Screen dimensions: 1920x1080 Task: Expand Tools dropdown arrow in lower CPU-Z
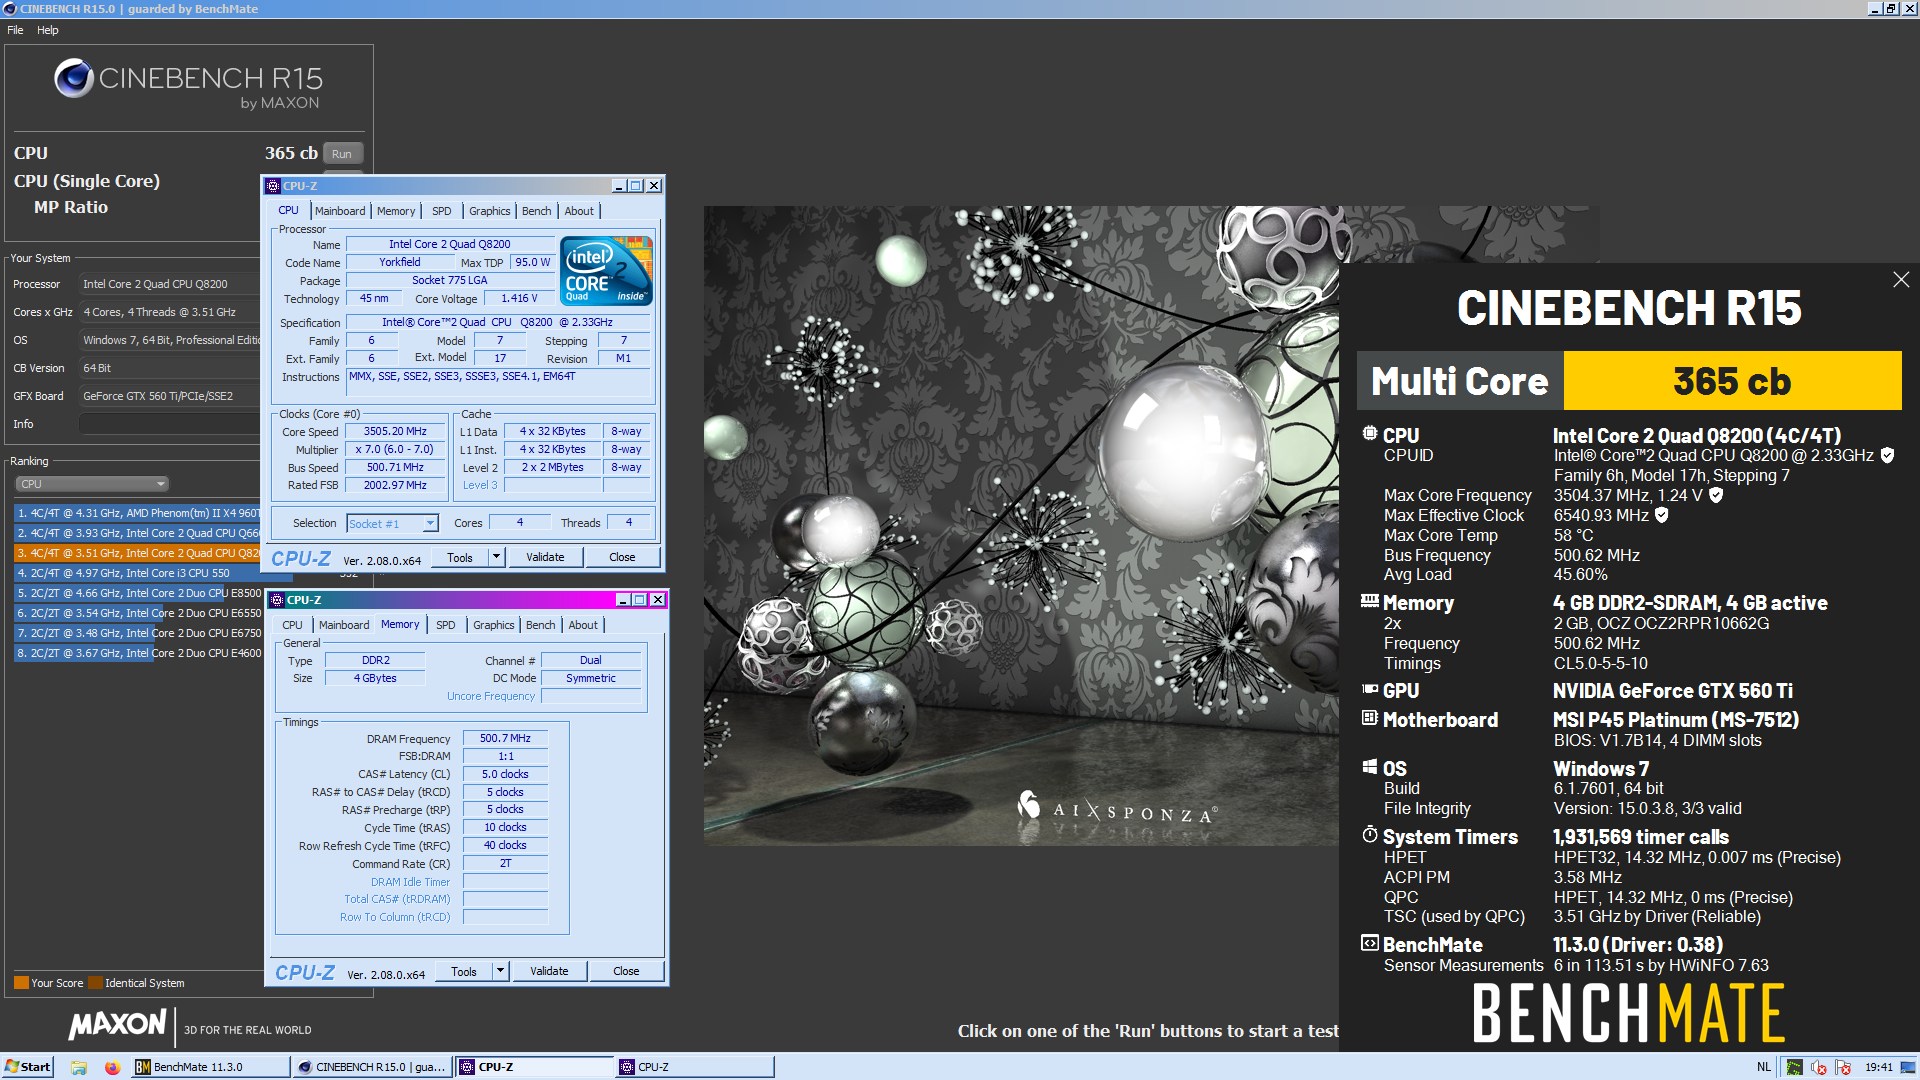[500, 971]
